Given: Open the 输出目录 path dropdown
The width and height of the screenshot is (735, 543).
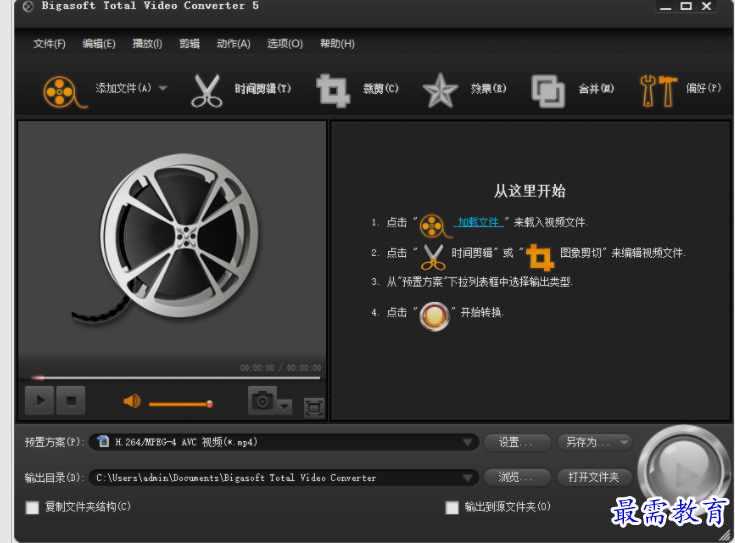Looking at the screenshot, I should point(284,478).
